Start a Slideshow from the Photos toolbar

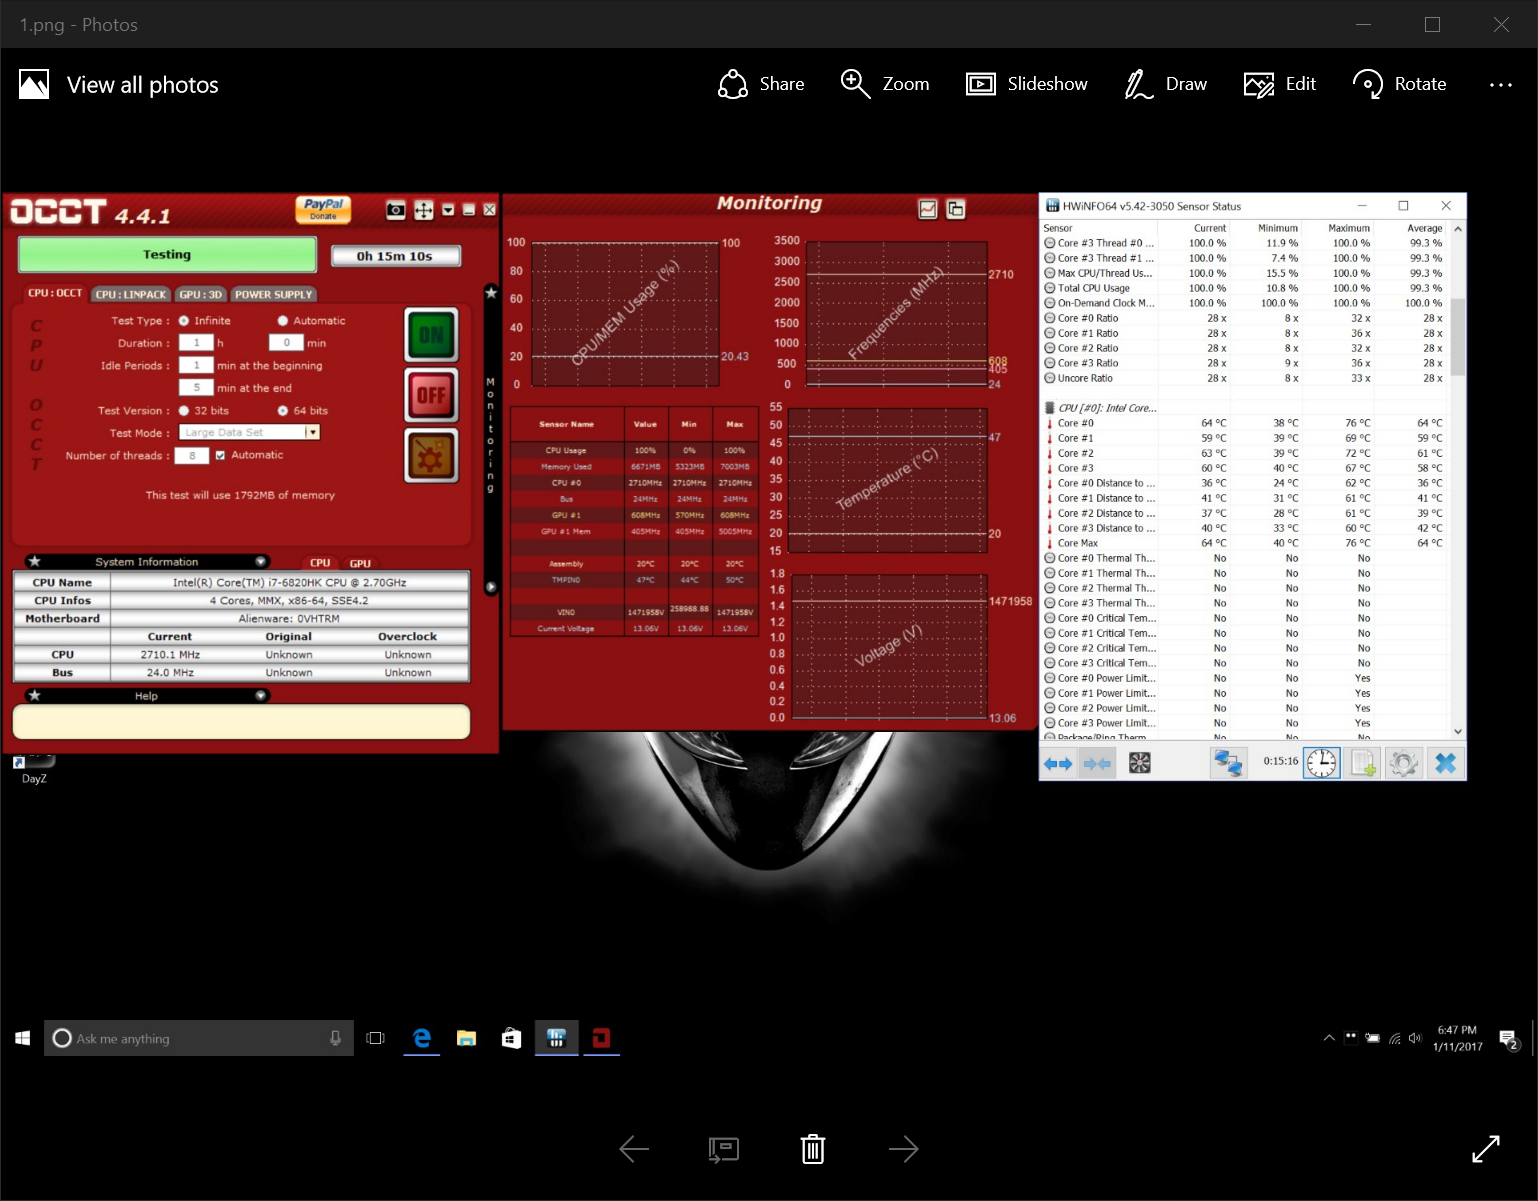pos(1026,84)
